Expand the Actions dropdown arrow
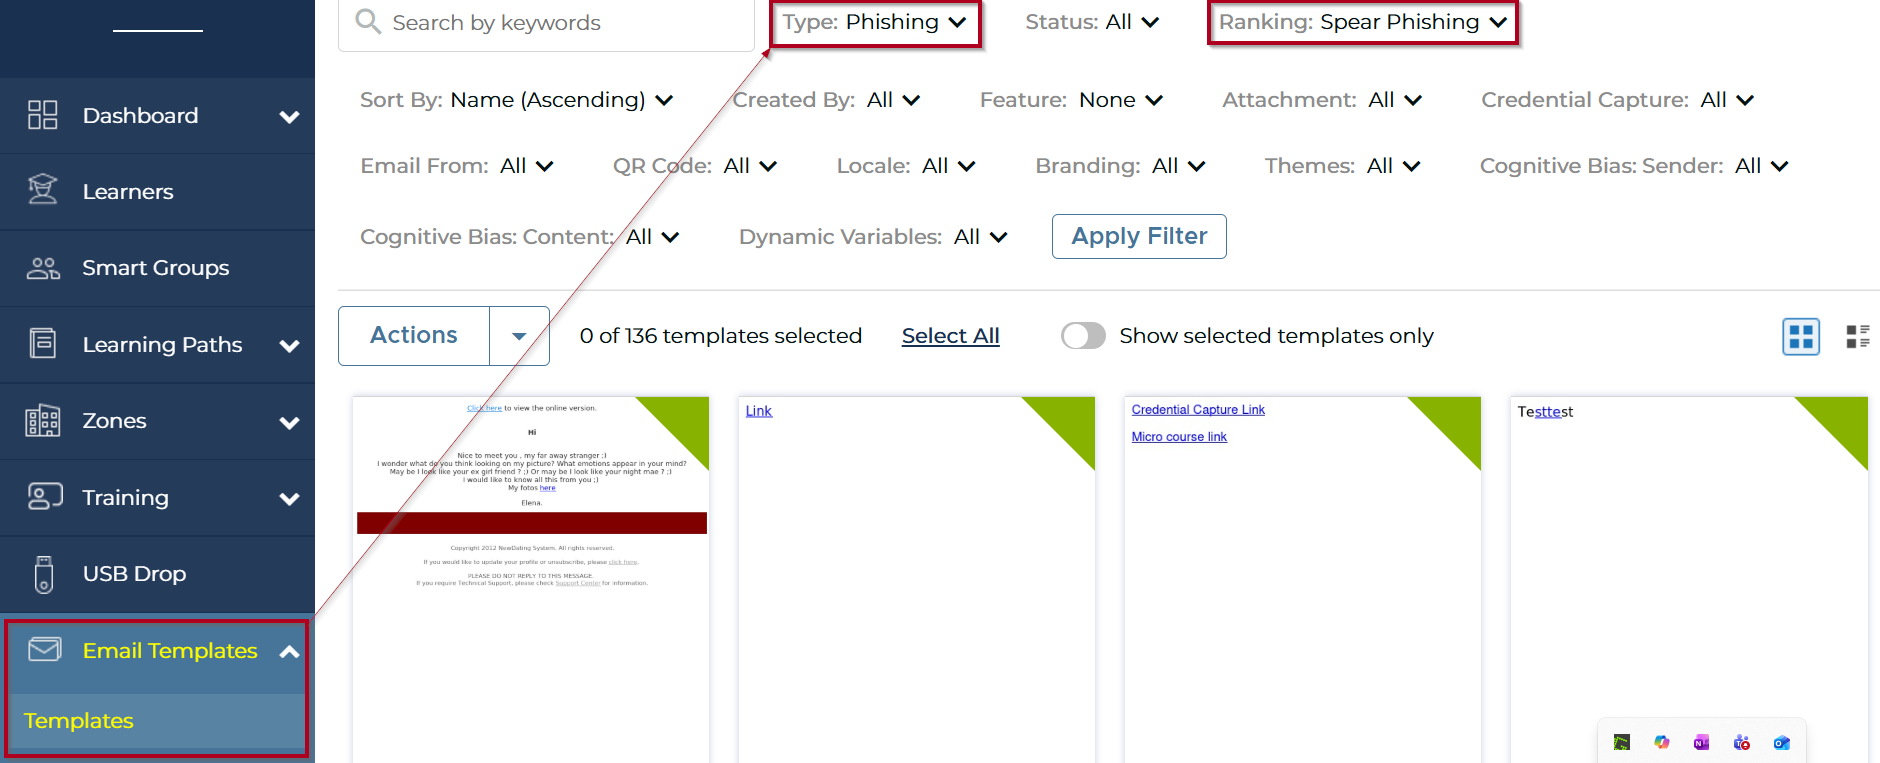 tap(519, 336)
